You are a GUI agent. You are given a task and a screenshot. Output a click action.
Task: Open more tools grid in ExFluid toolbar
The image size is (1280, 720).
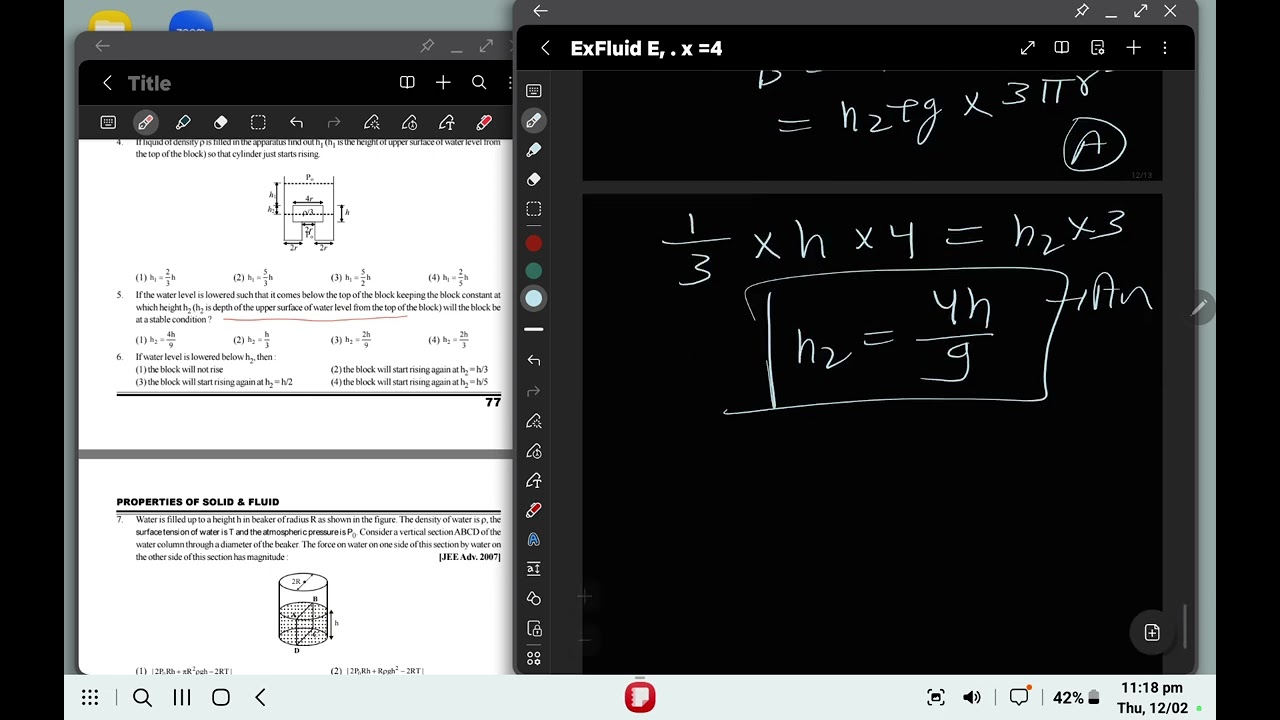pyautogui.click(x=534, y=658)
